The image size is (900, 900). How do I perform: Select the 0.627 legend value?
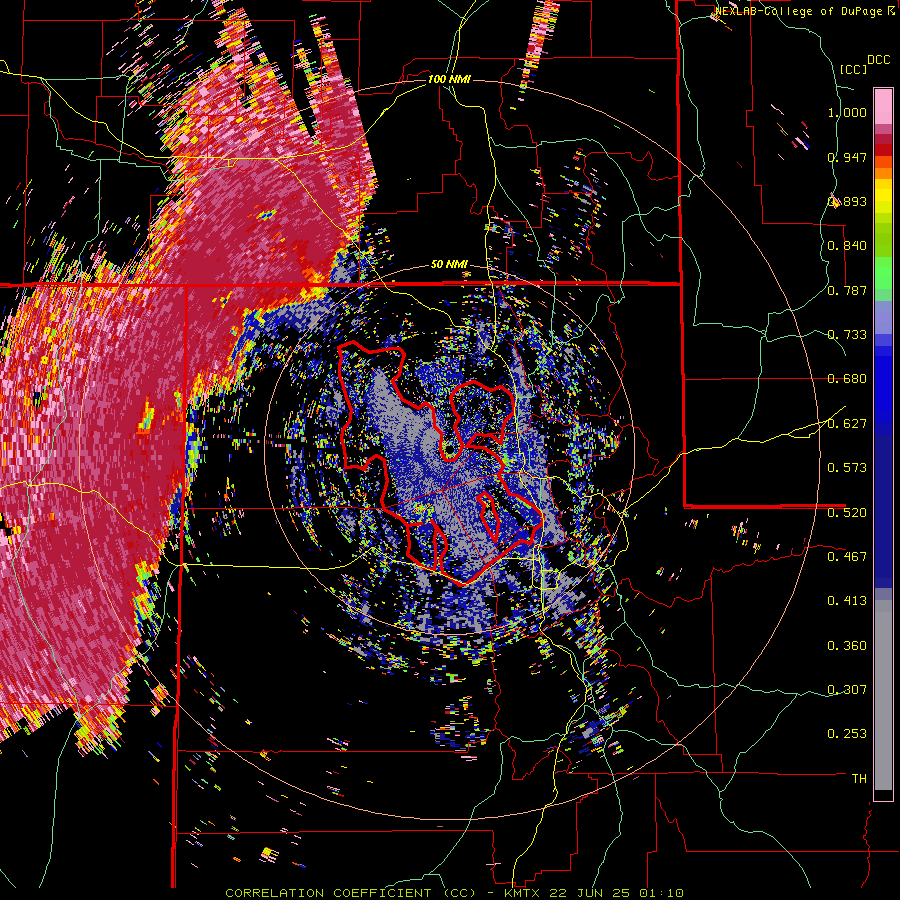(847, 424)
